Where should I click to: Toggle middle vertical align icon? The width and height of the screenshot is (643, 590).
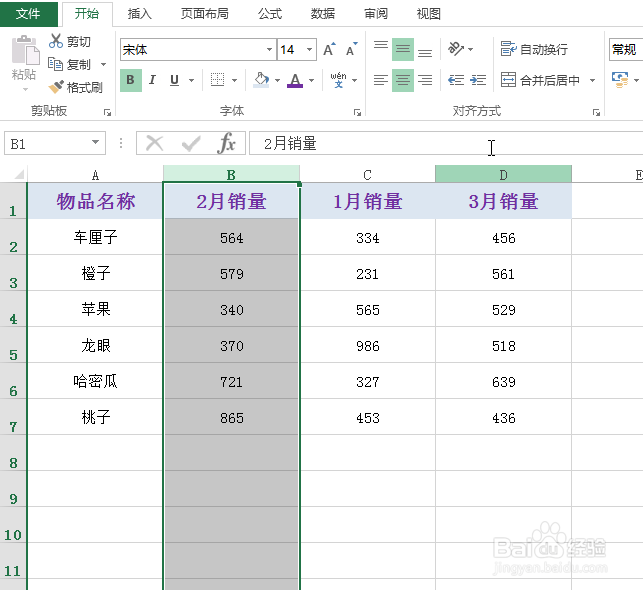tap(403, 50)
